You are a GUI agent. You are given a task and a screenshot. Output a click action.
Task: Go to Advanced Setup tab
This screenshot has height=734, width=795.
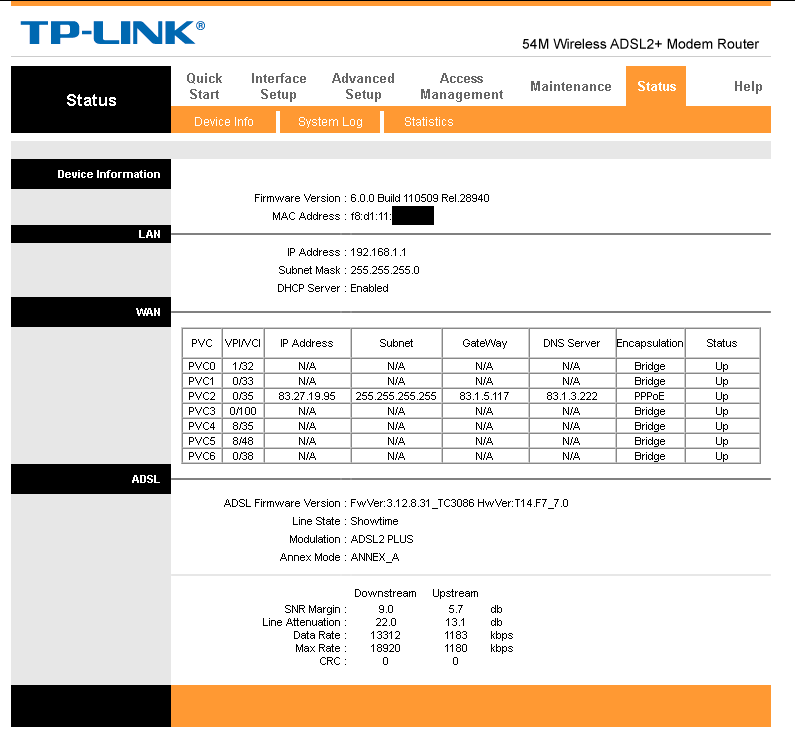pyautogui.click(x=363, y=86)
